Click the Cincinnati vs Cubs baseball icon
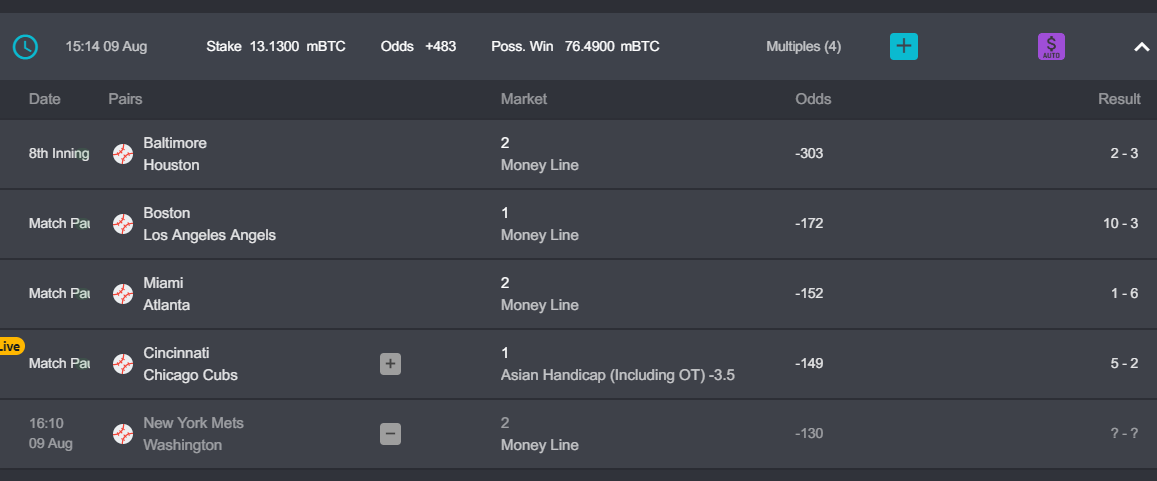The image size is (1157, 481). 123,364
